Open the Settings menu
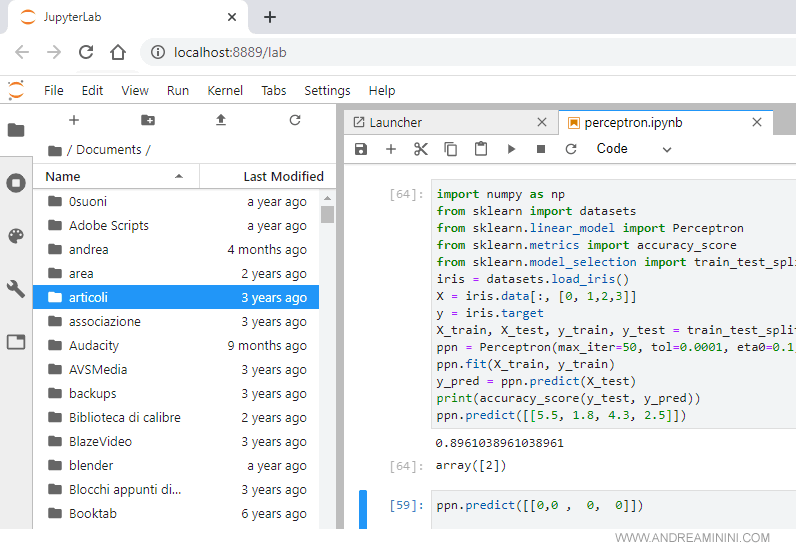The height and width of the screenshot is (556, 796). tap(327, 90)
